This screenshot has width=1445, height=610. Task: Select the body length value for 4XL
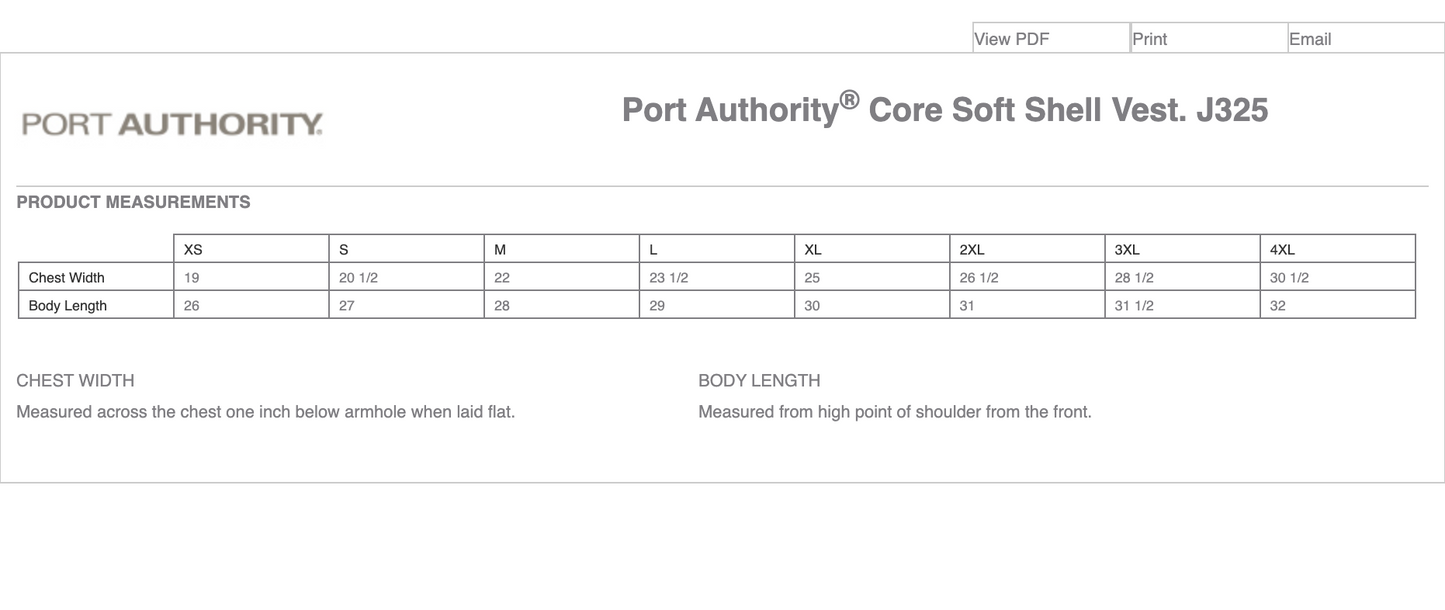click(x=1278, y=305)
